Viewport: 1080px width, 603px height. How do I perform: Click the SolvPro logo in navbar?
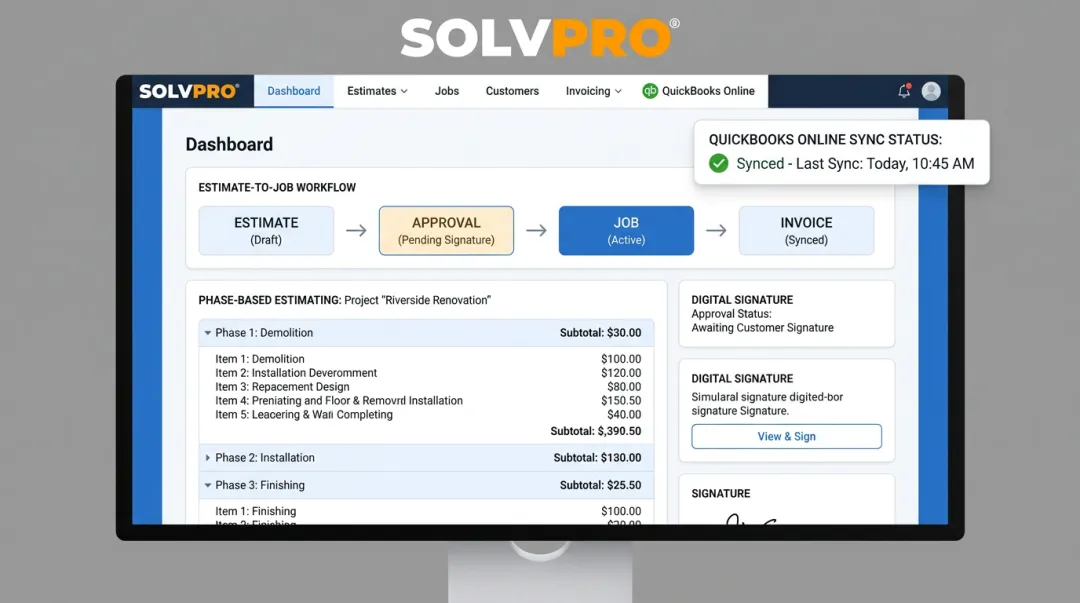pos(189,91)
